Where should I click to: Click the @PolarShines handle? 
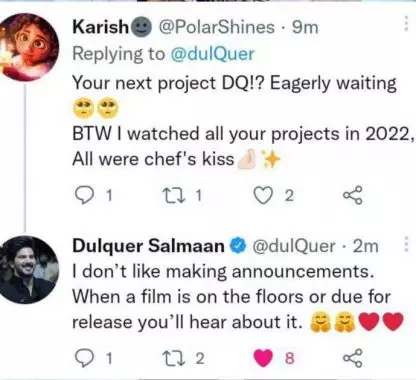click(217, 27)
